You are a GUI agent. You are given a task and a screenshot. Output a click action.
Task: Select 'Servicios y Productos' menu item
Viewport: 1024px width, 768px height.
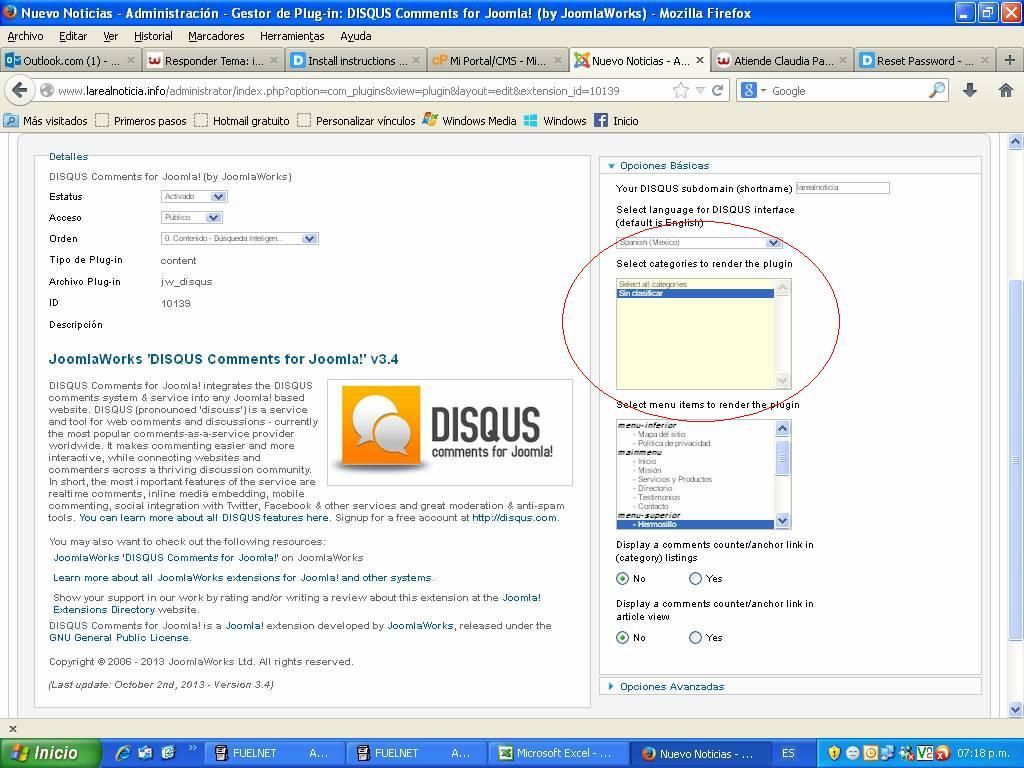pyautogui.click(x=675, y=479)
